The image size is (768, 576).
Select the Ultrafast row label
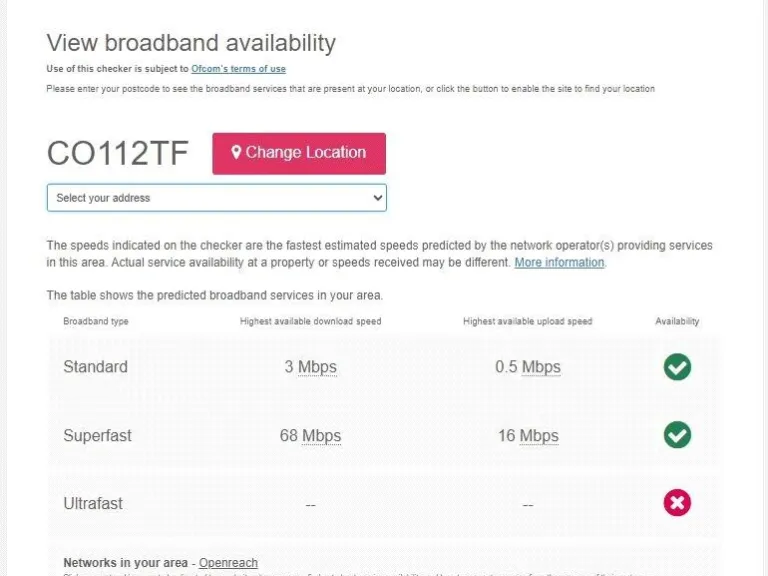(93, 504)
